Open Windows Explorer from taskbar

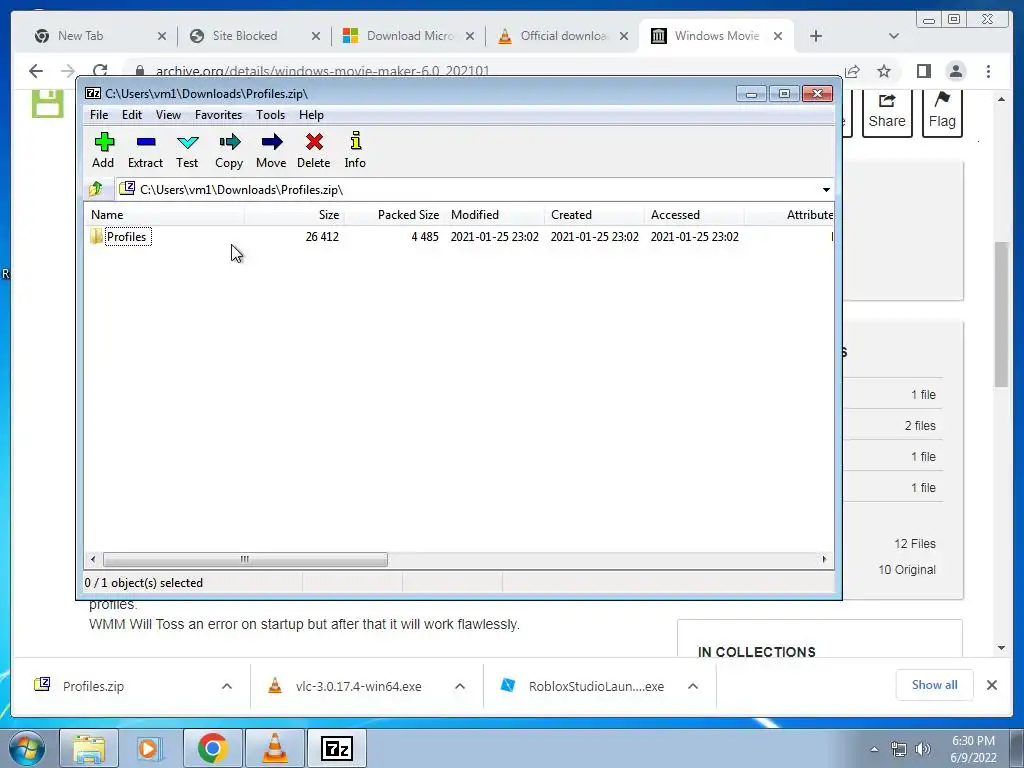pos(88,748)
